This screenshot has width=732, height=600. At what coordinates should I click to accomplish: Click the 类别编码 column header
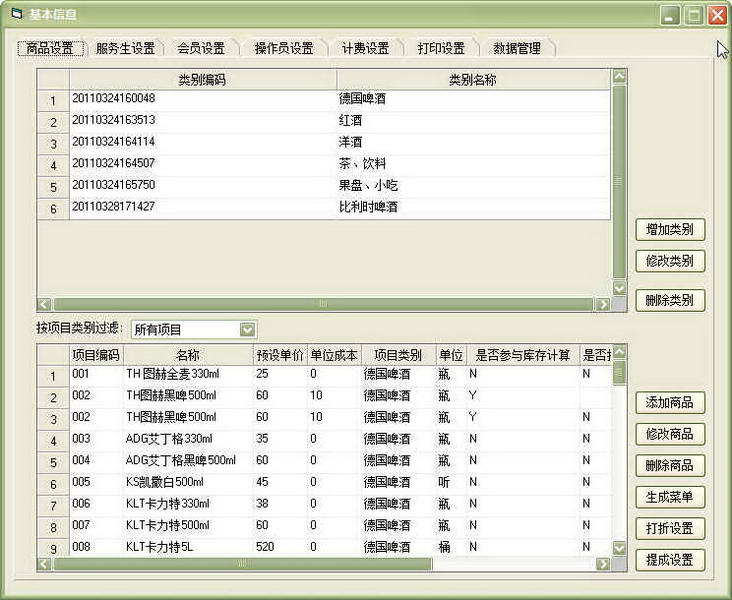203,80
